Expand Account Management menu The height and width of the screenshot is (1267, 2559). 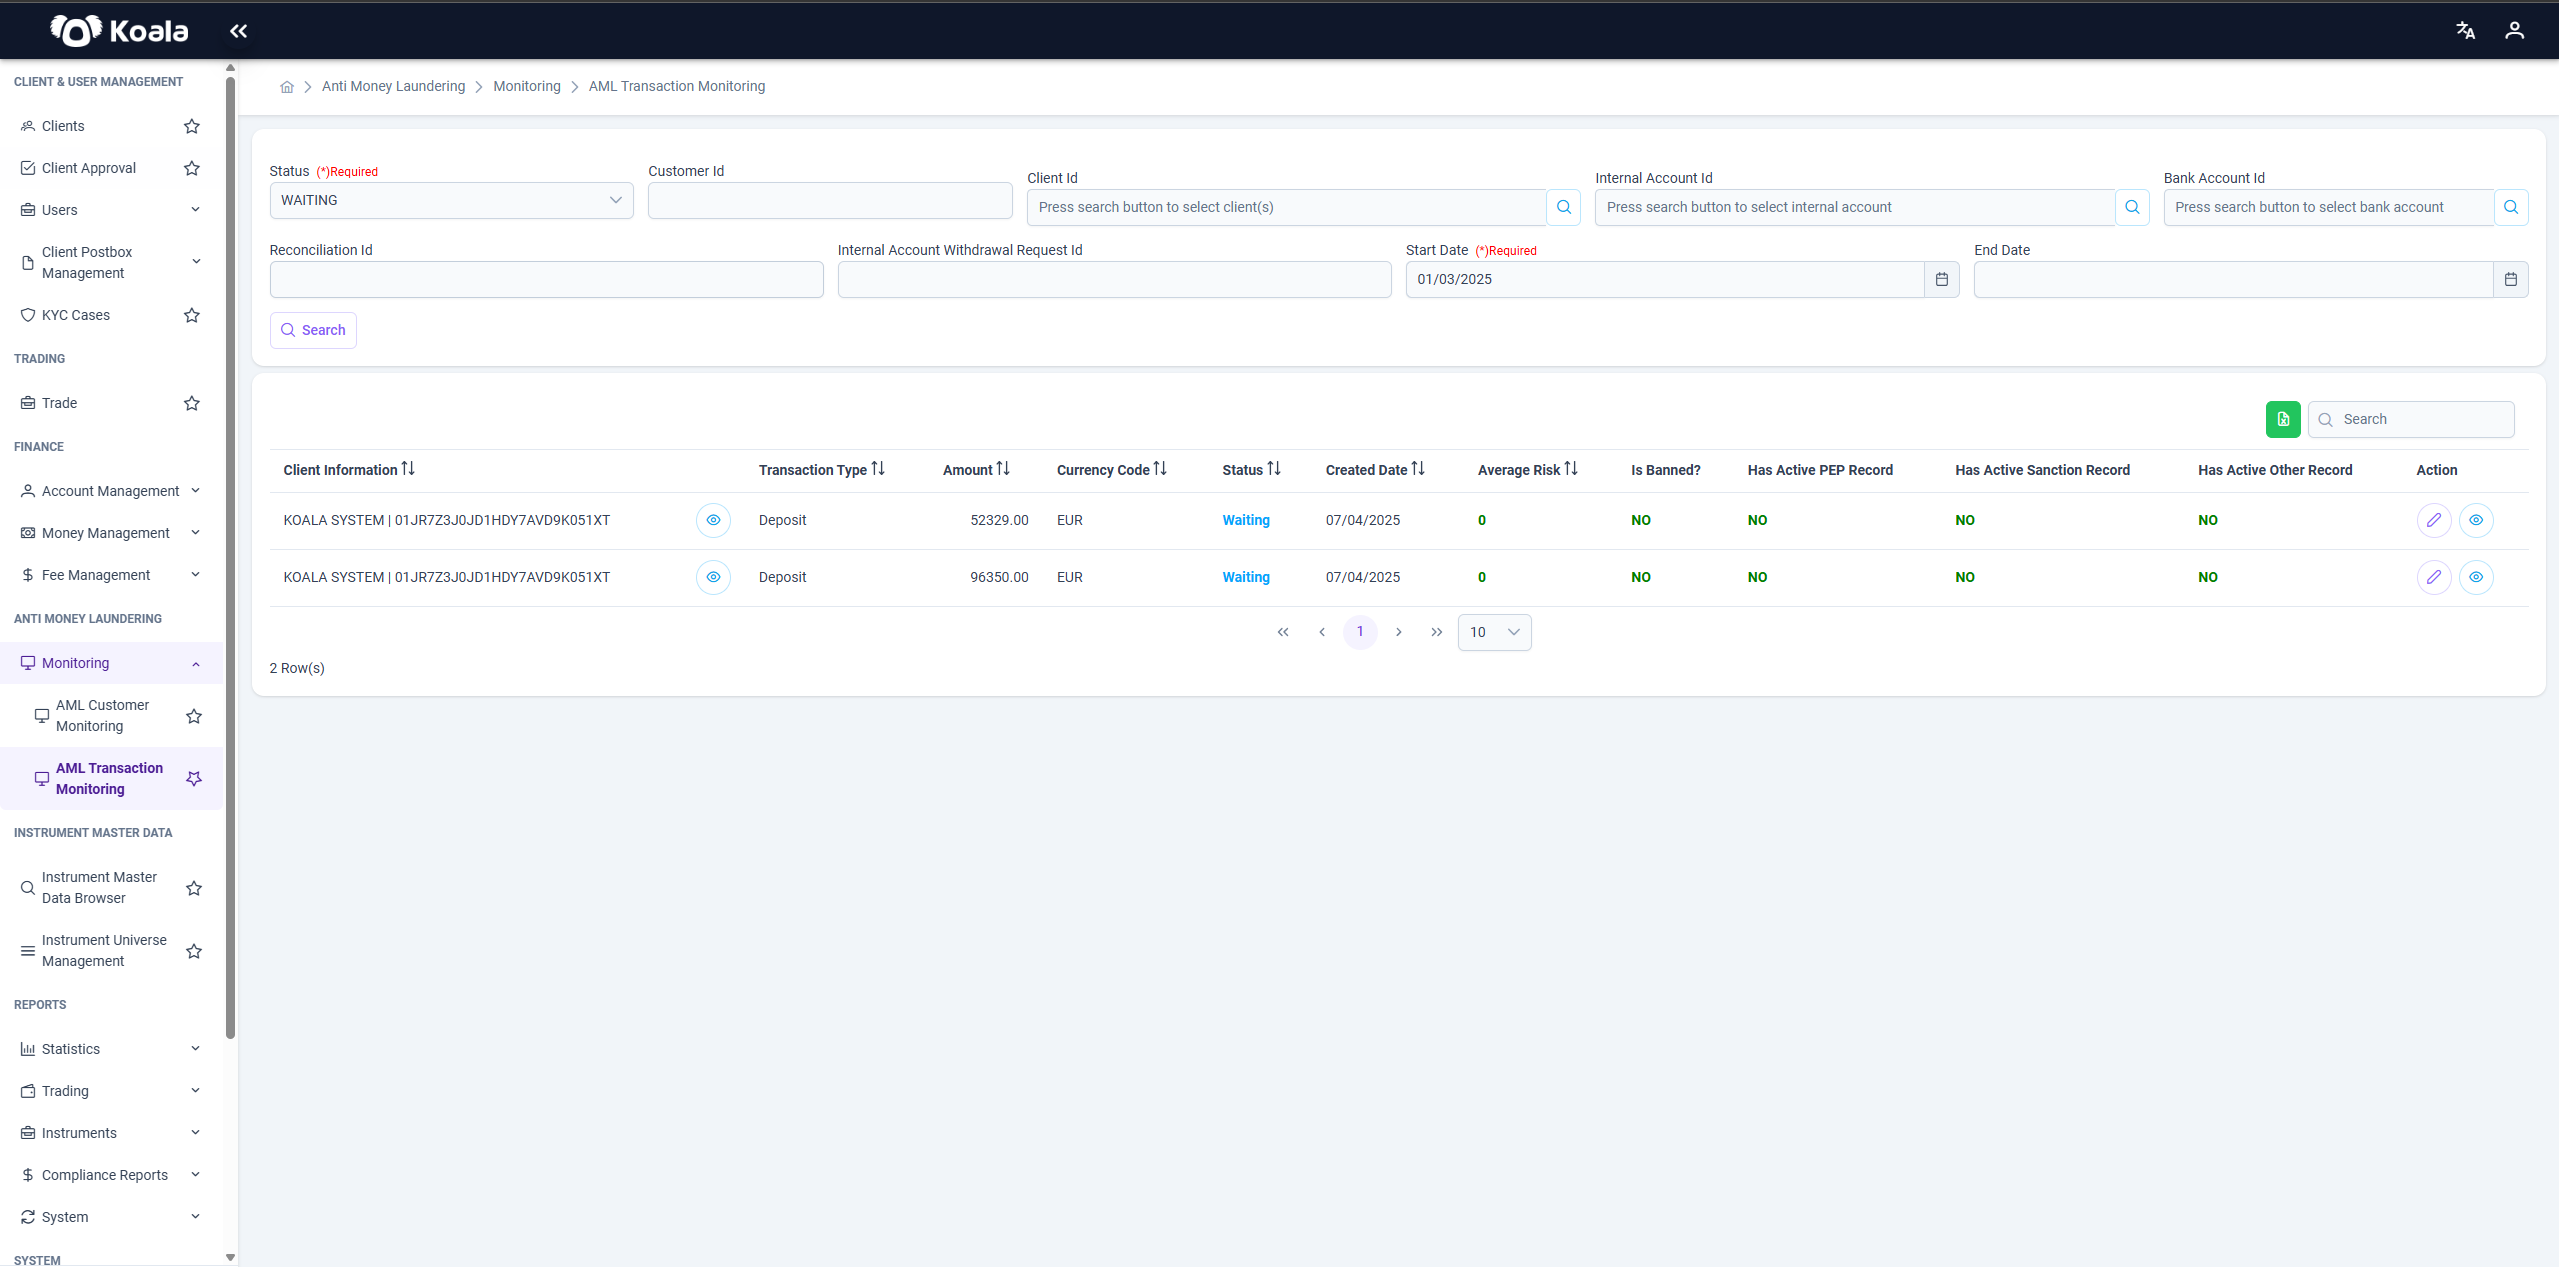coord(110,491)
